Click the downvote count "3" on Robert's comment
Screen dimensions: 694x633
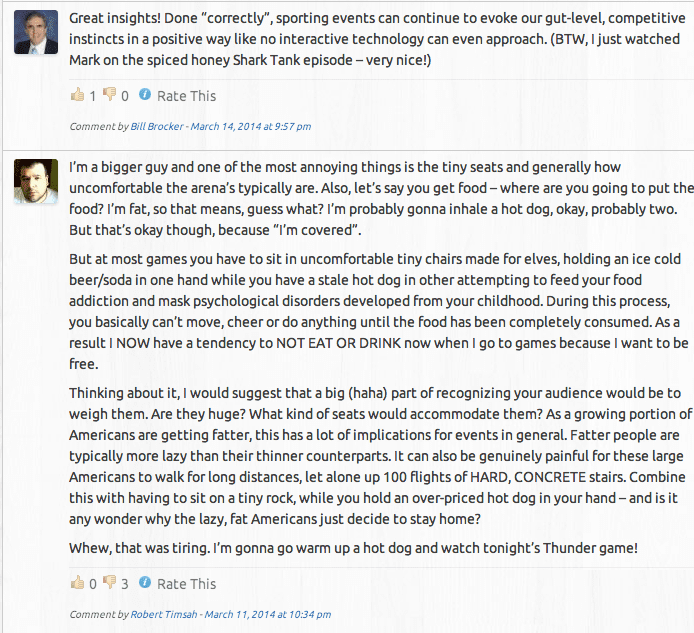click(x=125, y=583)
